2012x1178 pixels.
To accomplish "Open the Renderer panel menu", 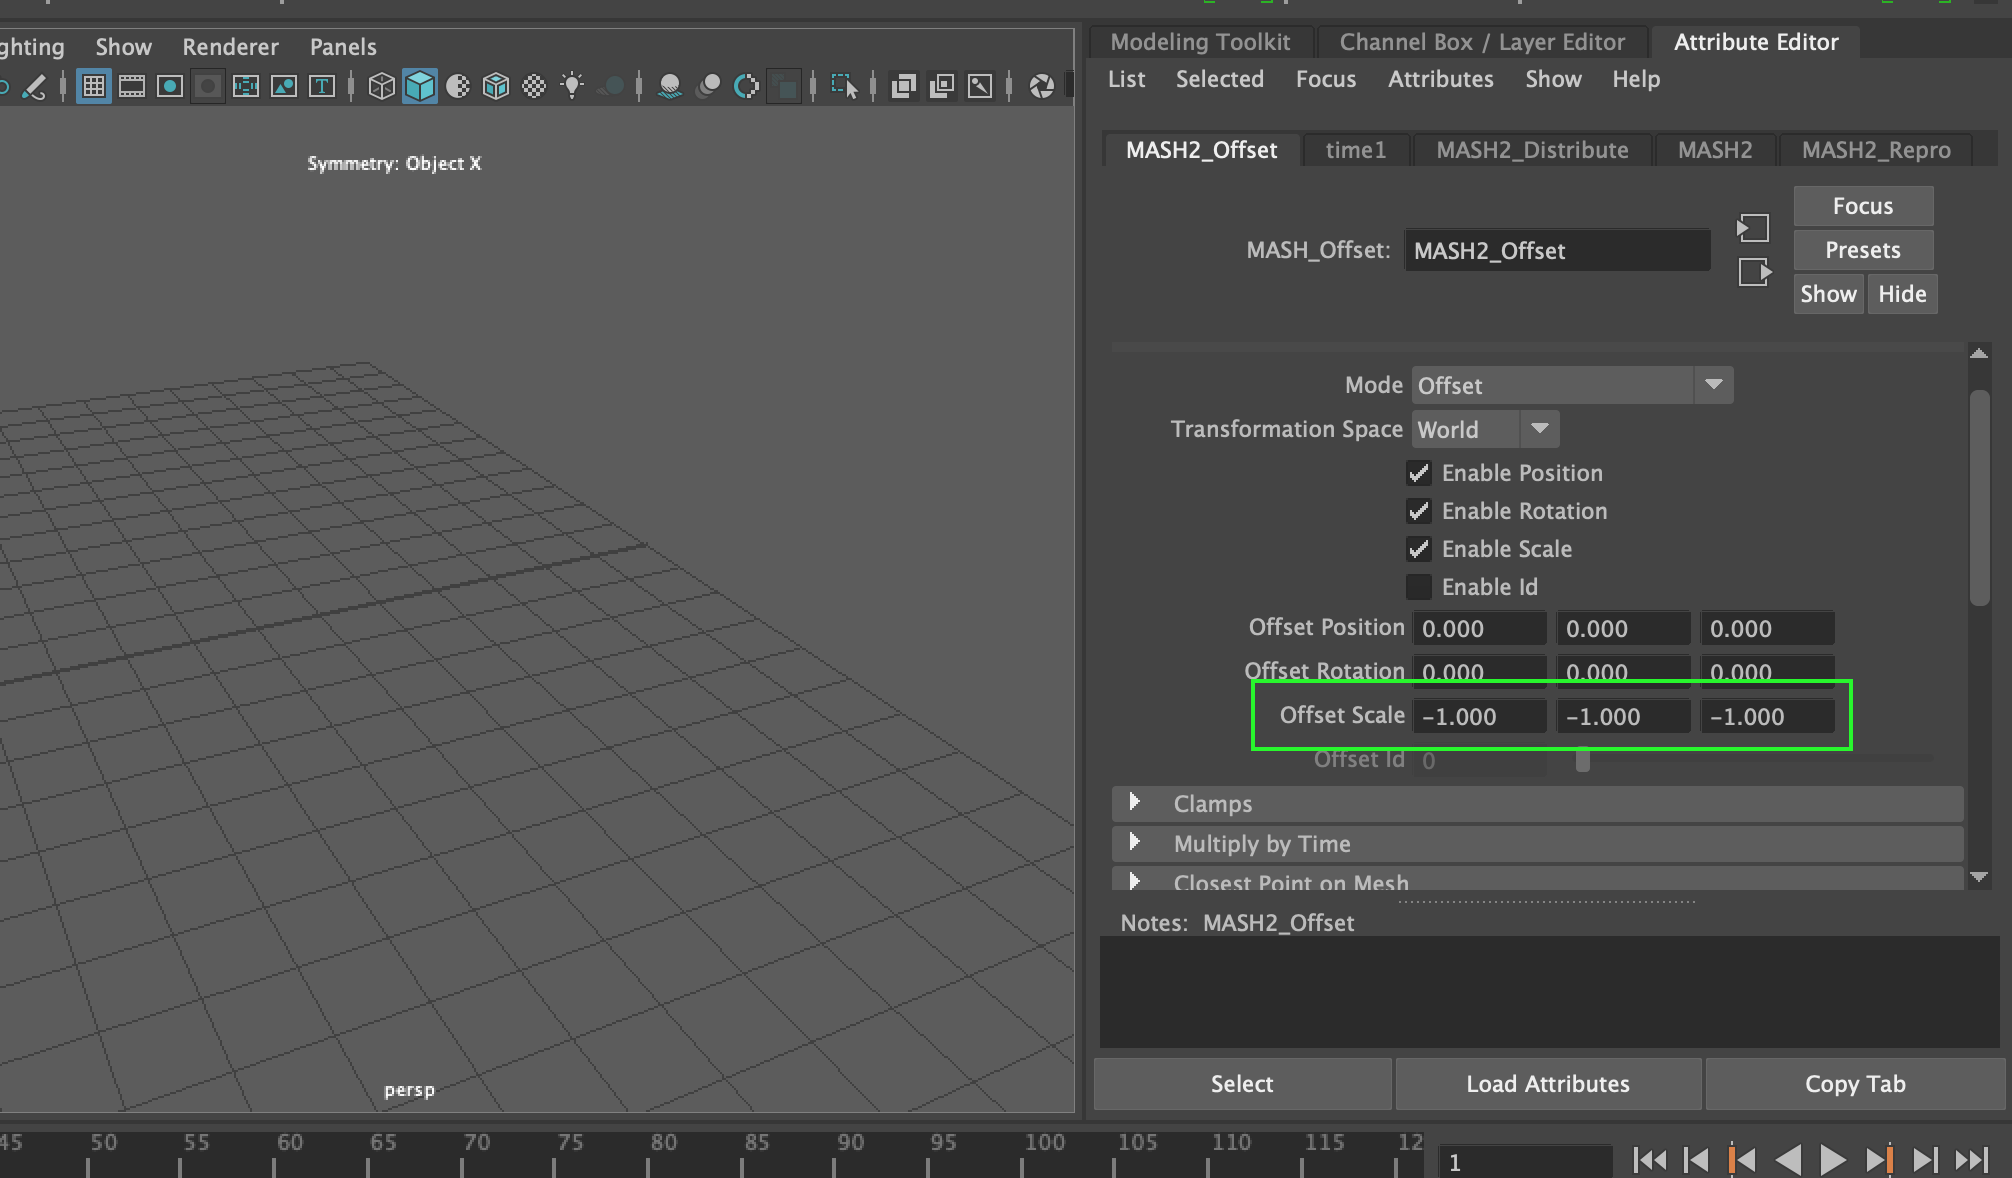I will 230,47.
